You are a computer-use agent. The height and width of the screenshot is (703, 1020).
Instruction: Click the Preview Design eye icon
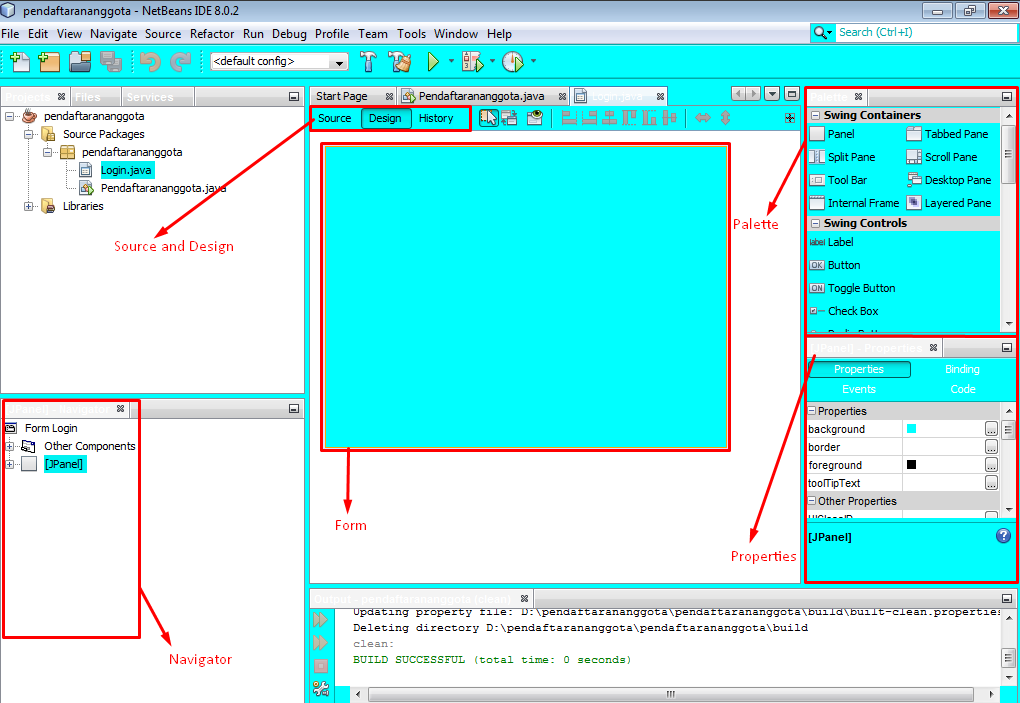534,118
